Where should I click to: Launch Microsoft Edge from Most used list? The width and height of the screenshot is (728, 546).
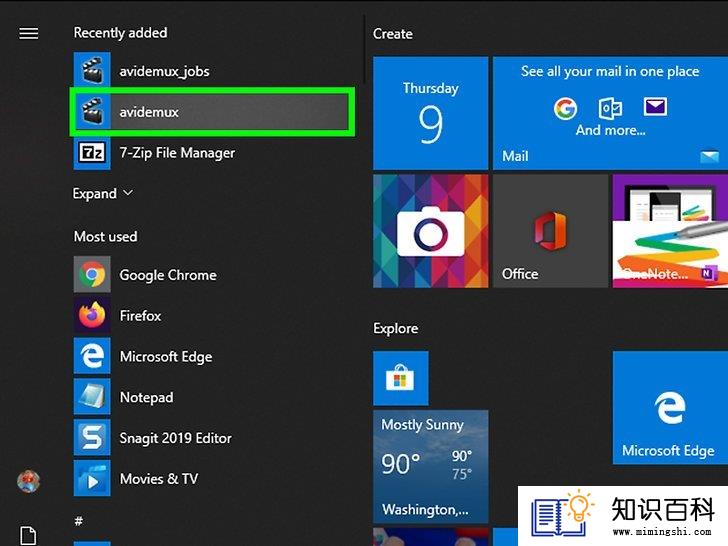211,356
